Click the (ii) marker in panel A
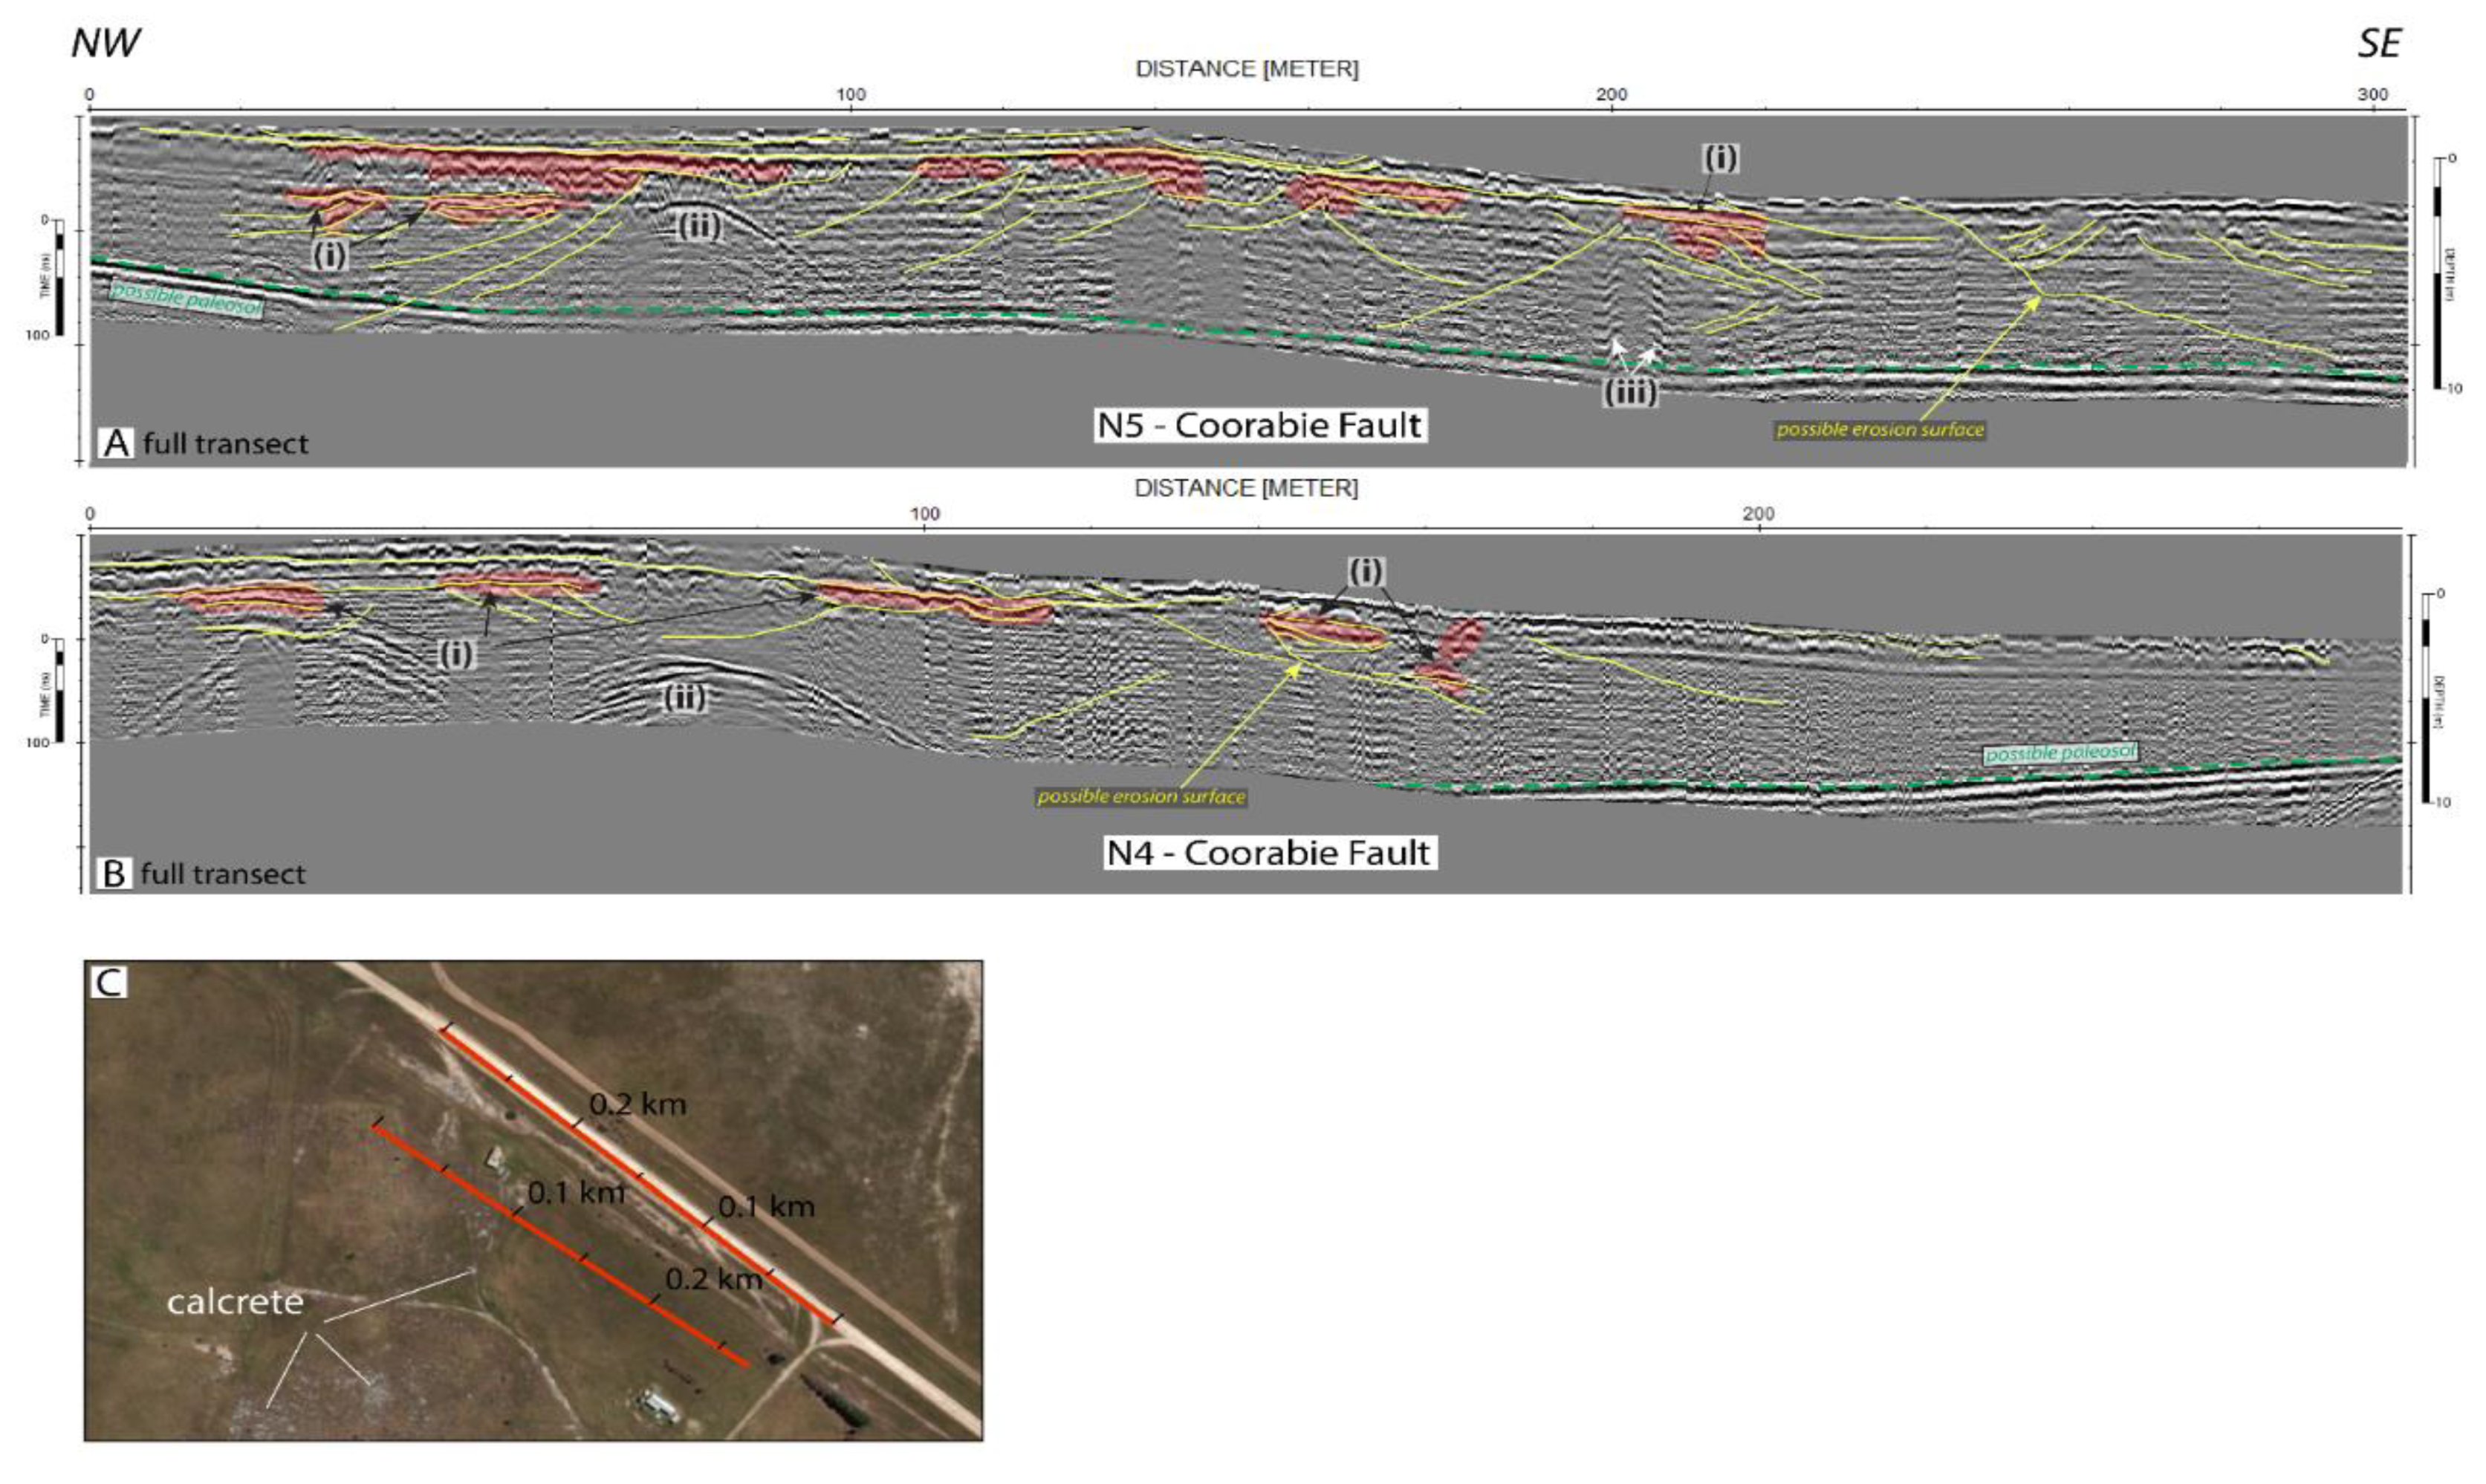Viewport: 2486px width, 1484px height. pos(699,227)
